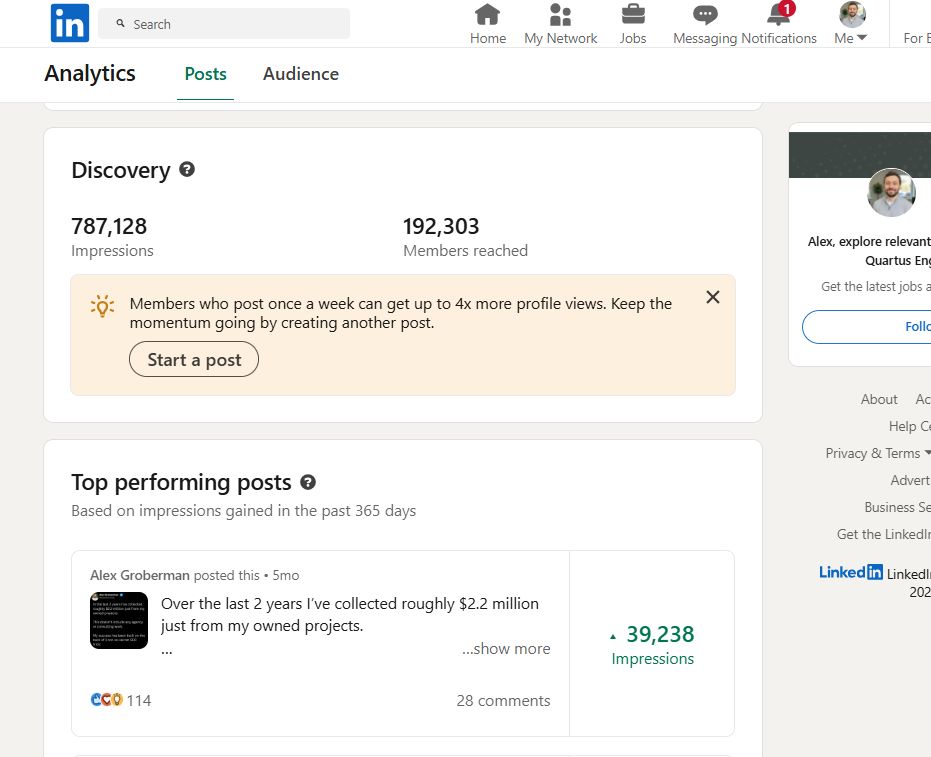
Task: Open the My Network icon
Action: (x=560, y=15)
